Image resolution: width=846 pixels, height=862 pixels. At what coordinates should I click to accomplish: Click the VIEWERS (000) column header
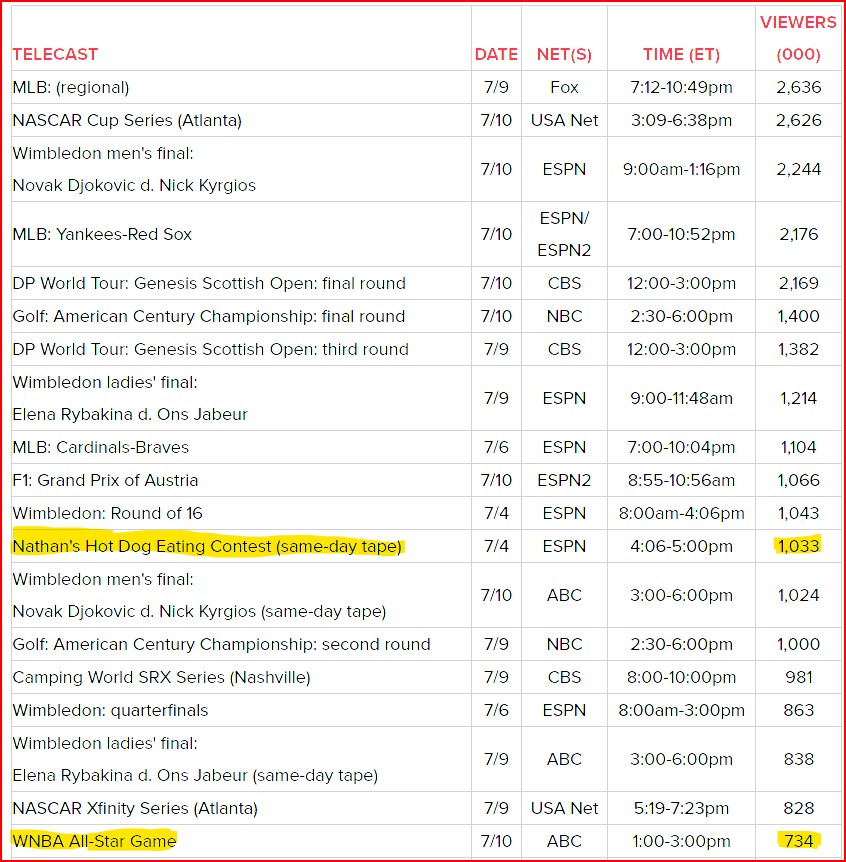(798, 38)
